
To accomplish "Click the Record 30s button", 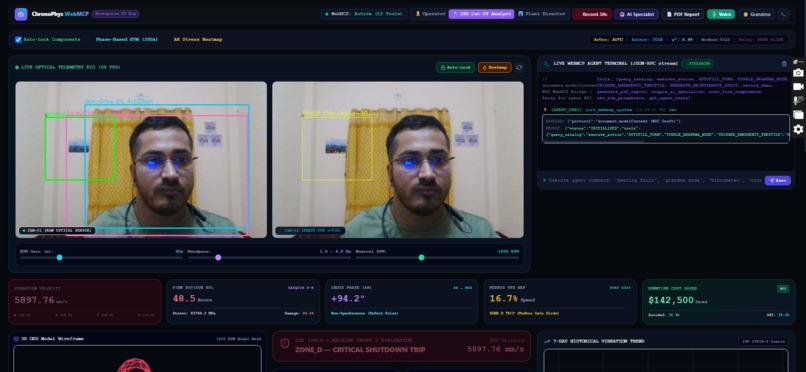I will click(x=592, y=14).
